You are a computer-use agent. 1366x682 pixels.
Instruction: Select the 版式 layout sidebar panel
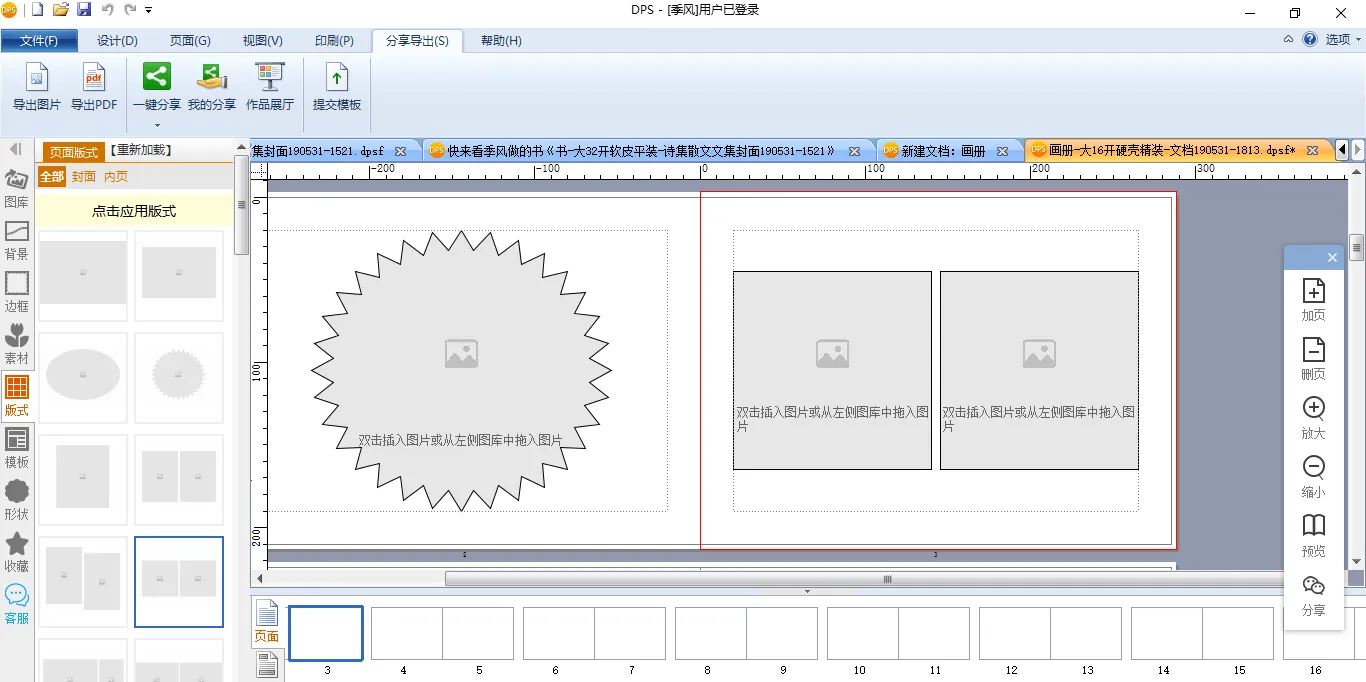click(17, 396)
